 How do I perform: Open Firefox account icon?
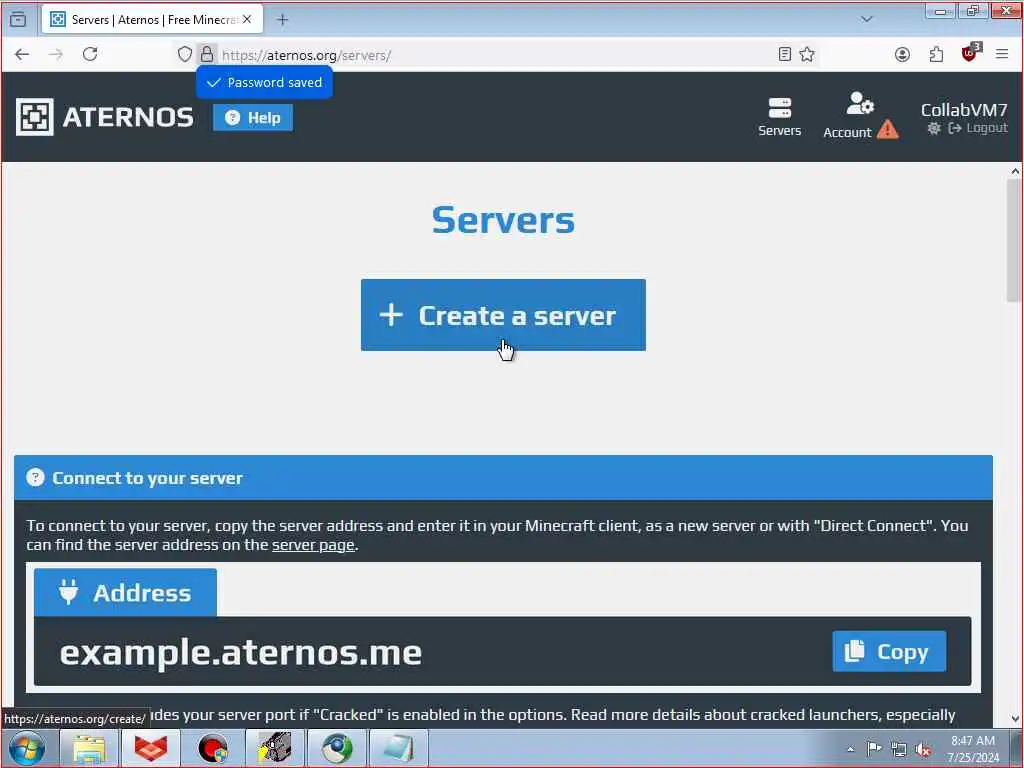pos(903,54)
